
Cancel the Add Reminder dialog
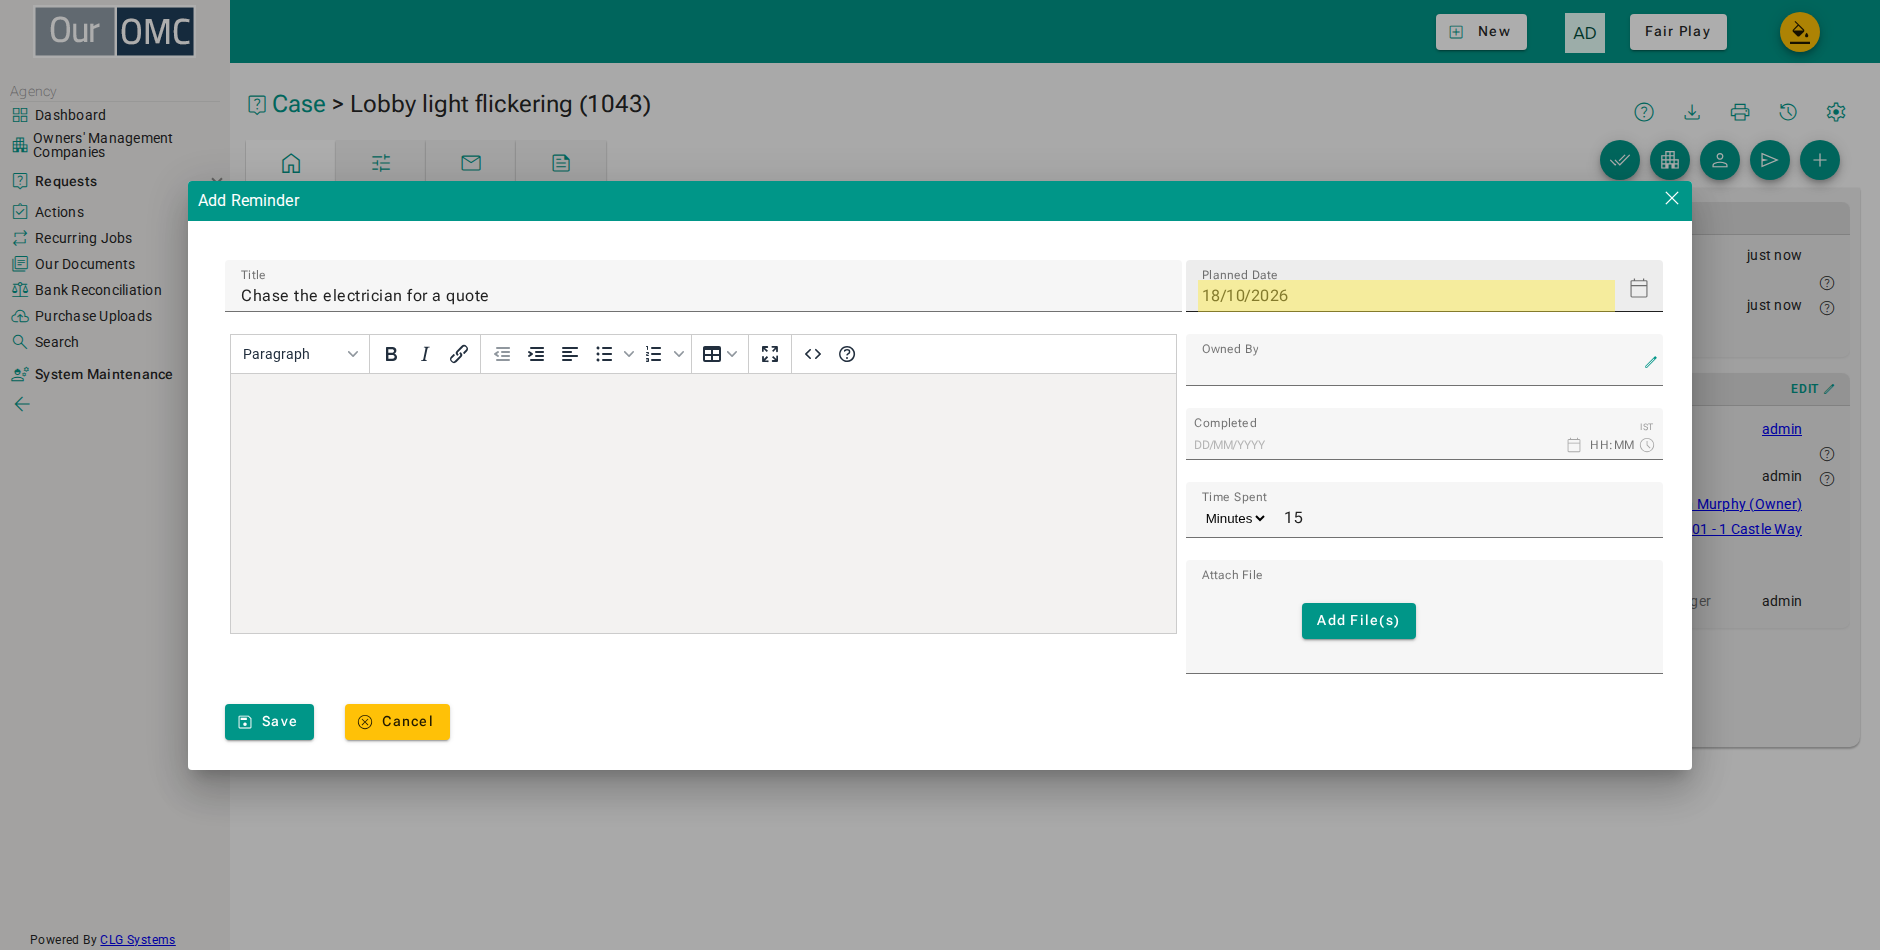pos(397,722)
